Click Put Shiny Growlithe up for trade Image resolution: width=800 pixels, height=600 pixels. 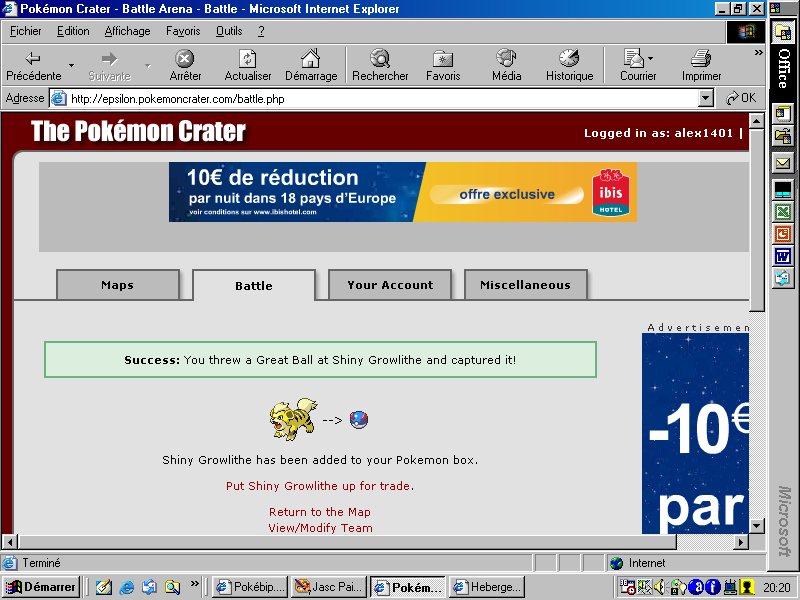(x=320, y=486)
